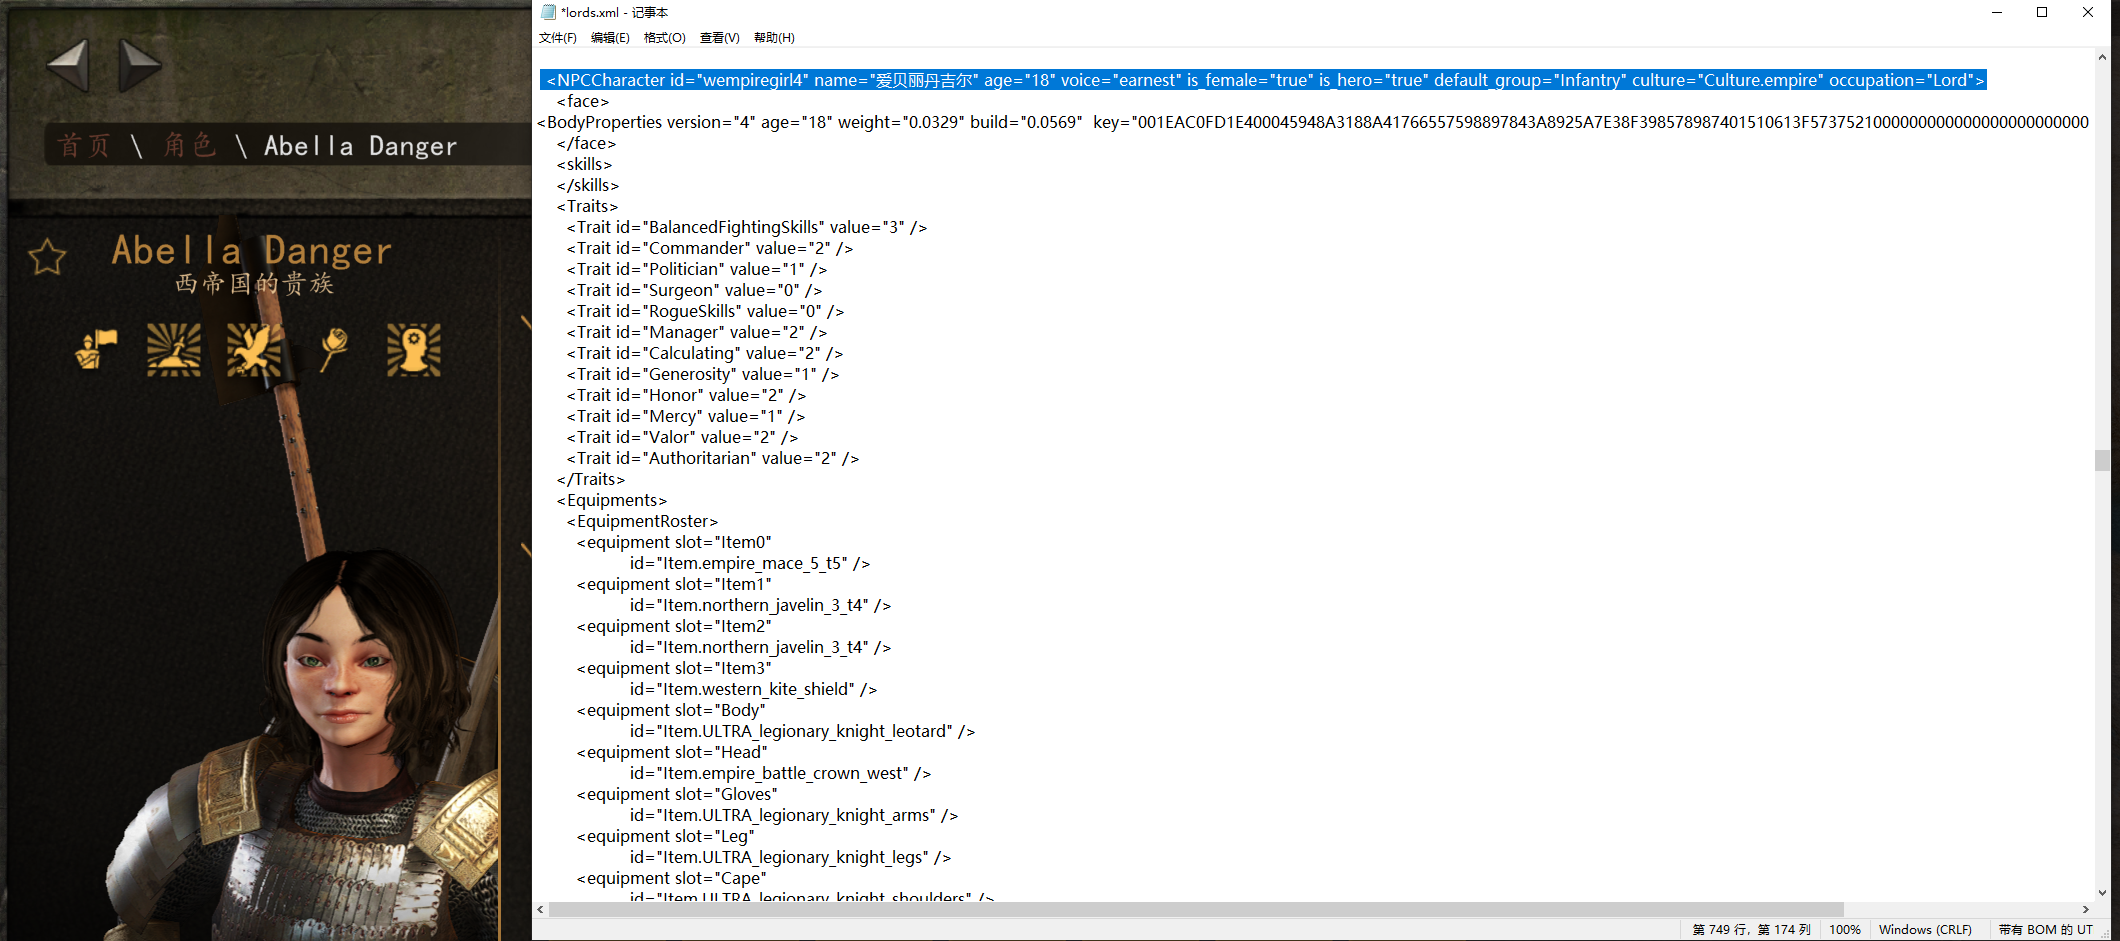Click the large Abella Danger name heading
Image resolution: width=2120 pixels, height=941 pixels.
click(251, 250)
